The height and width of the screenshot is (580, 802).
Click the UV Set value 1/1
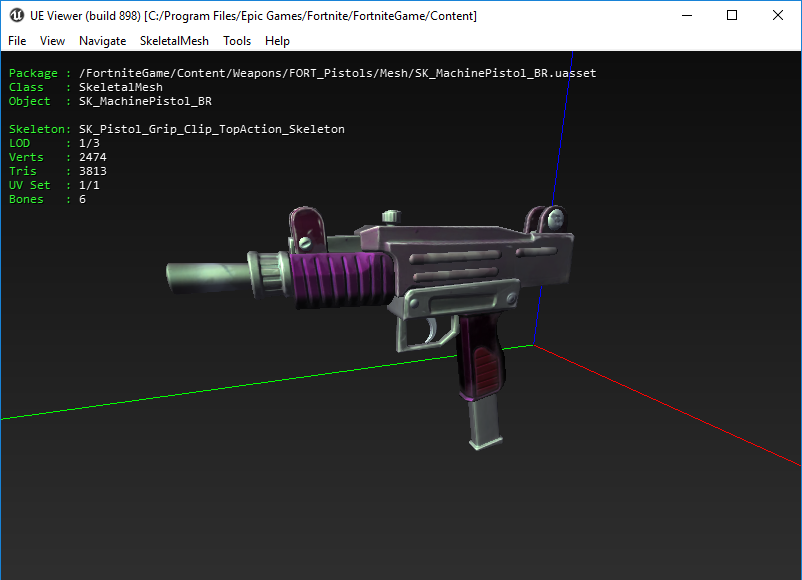tap(90, 185)
